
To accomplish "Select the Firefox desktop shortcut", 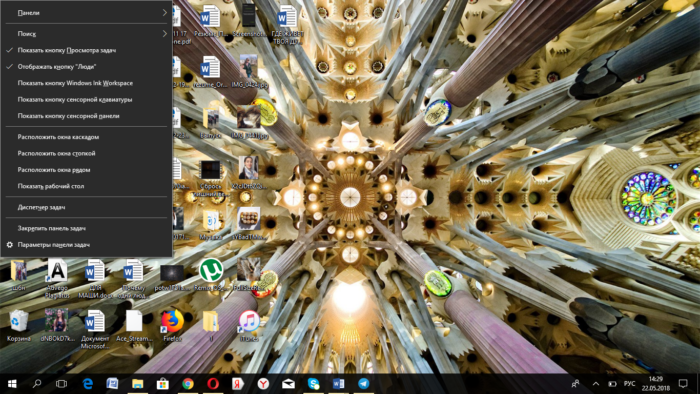I will click(x=172, y=326).
